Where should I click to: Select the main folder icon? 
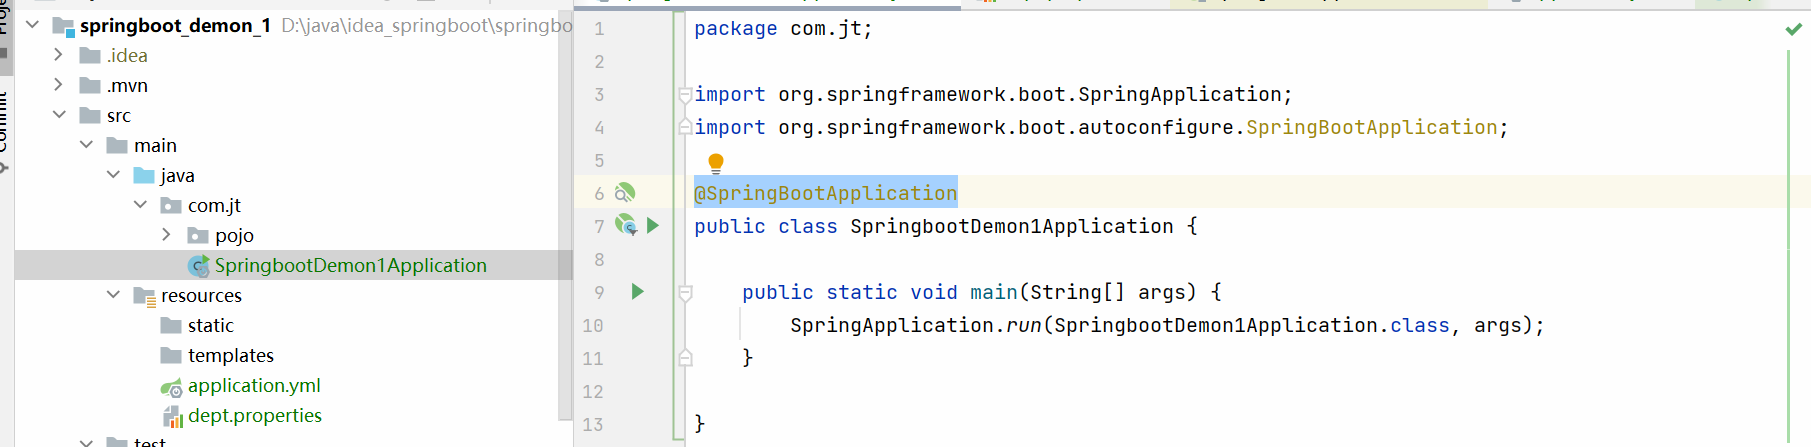(x=117, y=145)
